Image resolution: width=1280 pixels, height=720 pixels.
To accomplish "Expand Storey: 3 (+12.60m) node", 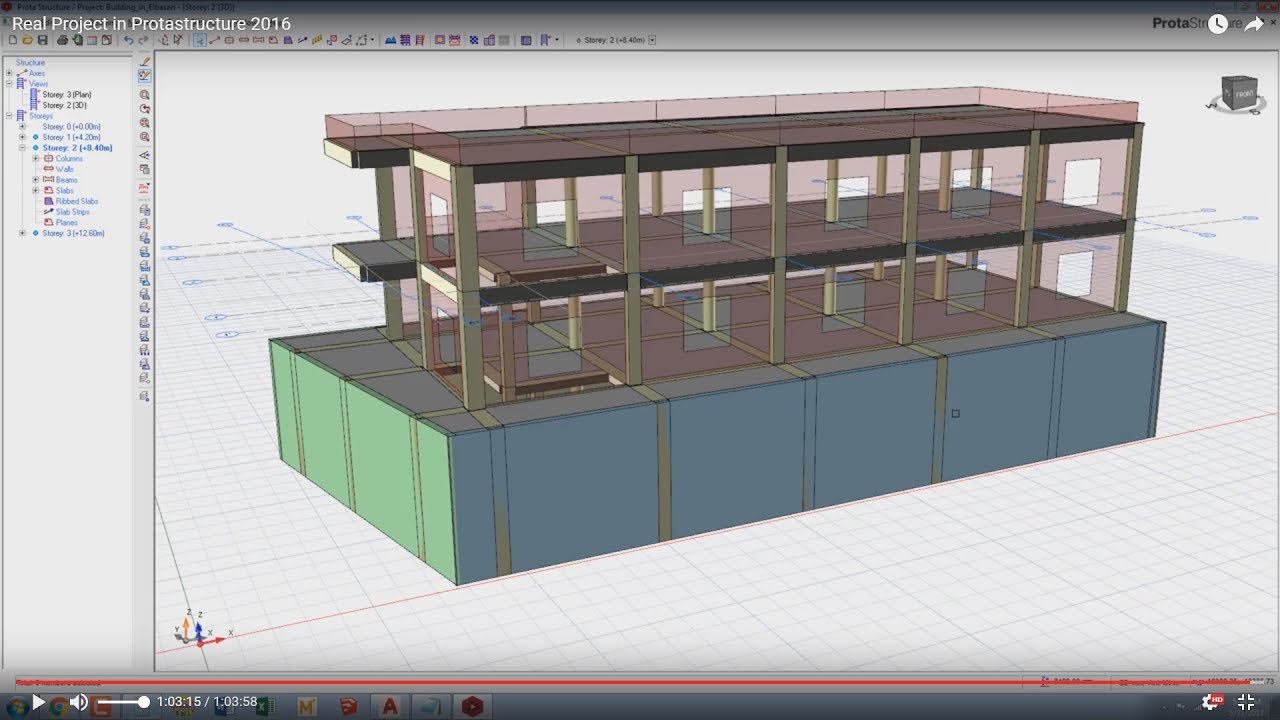I will (x=23, y=233).
